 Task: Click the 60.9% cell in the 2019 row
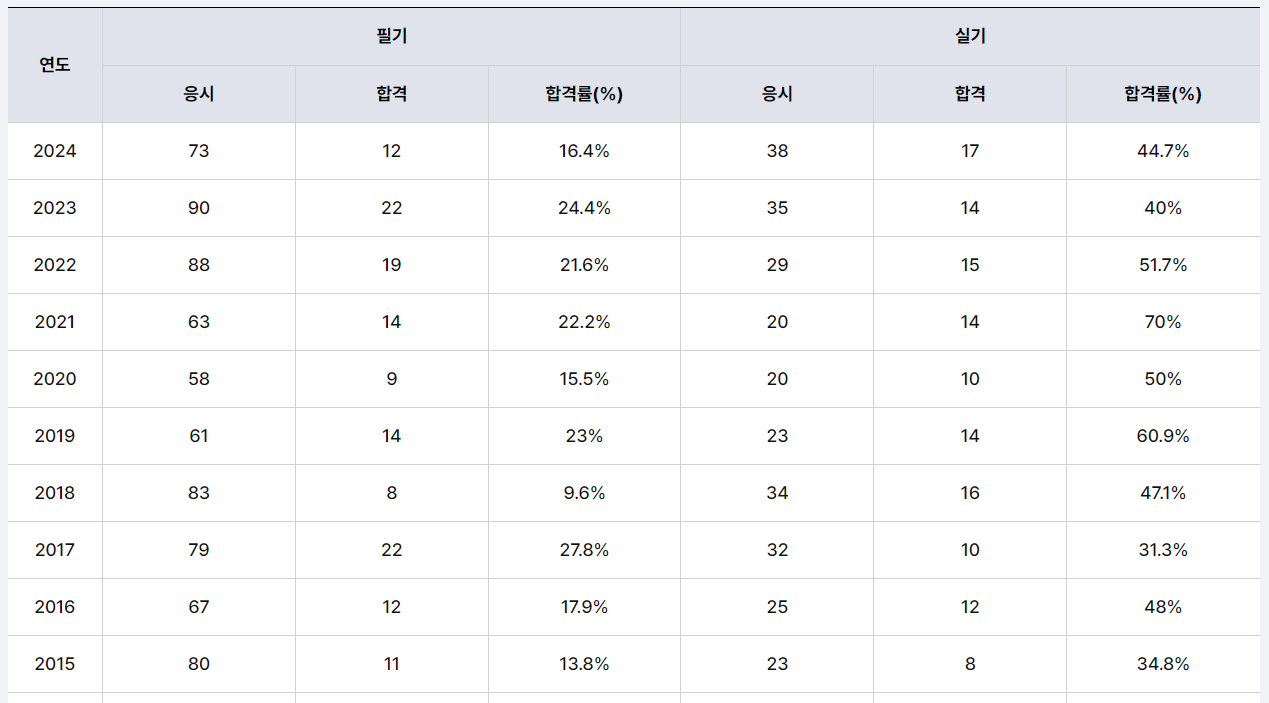click(x=1163, y=436)
